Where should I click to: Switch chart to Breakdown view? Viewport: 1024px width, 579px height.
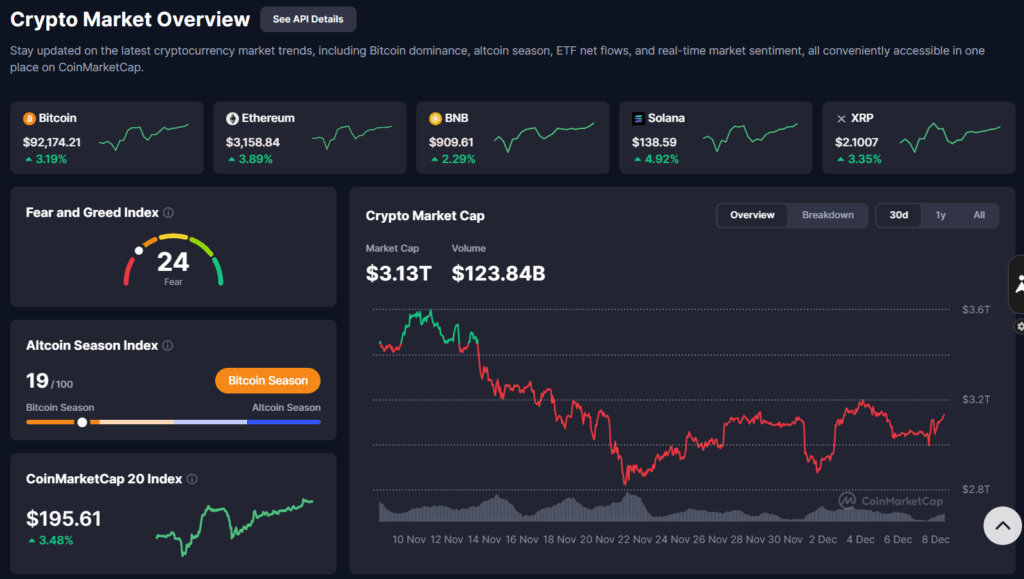827,215
